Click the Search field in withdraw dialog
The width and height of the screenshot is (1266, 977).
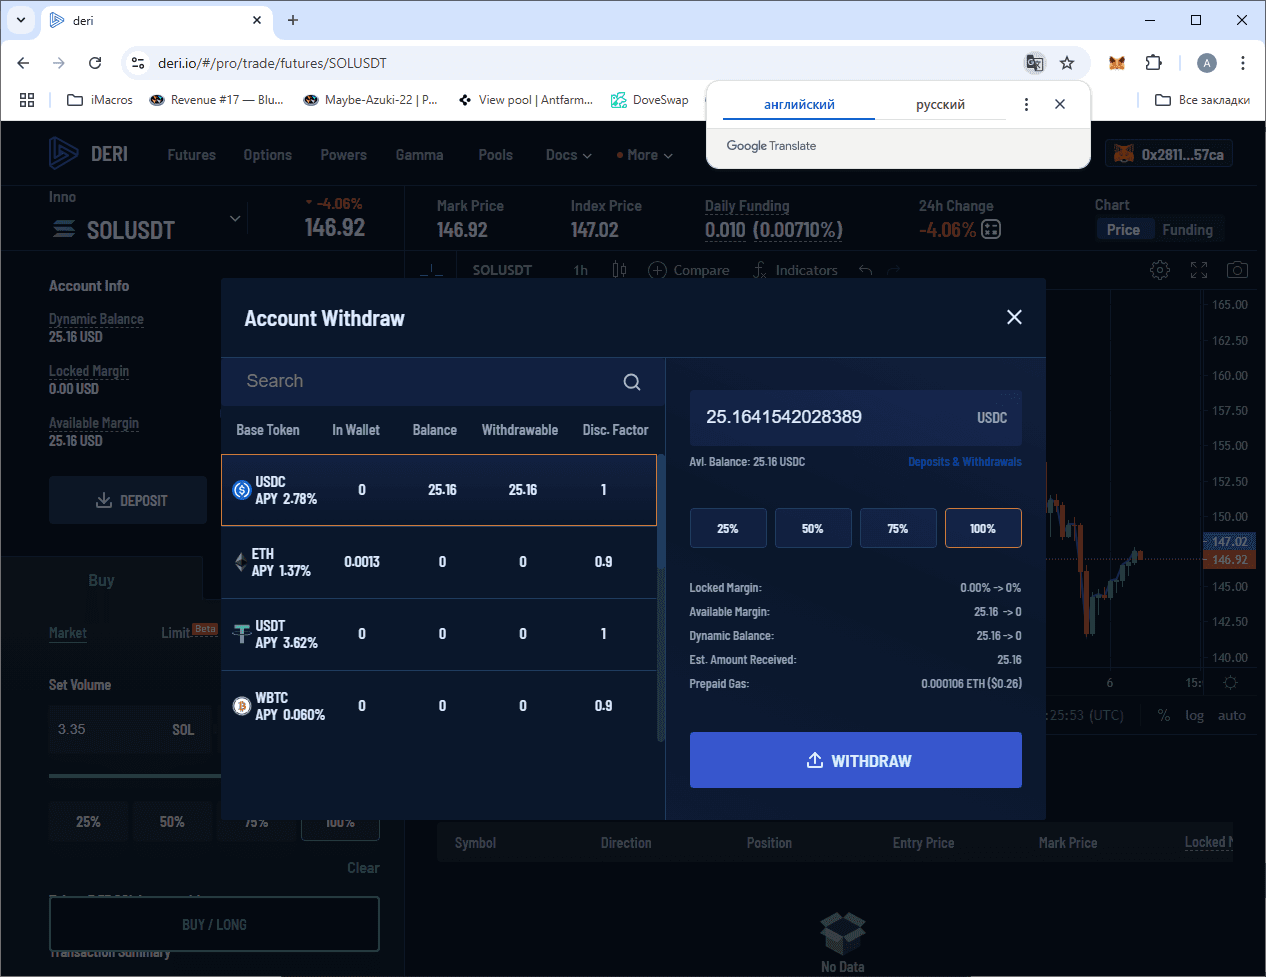click(x=430, y=382)
